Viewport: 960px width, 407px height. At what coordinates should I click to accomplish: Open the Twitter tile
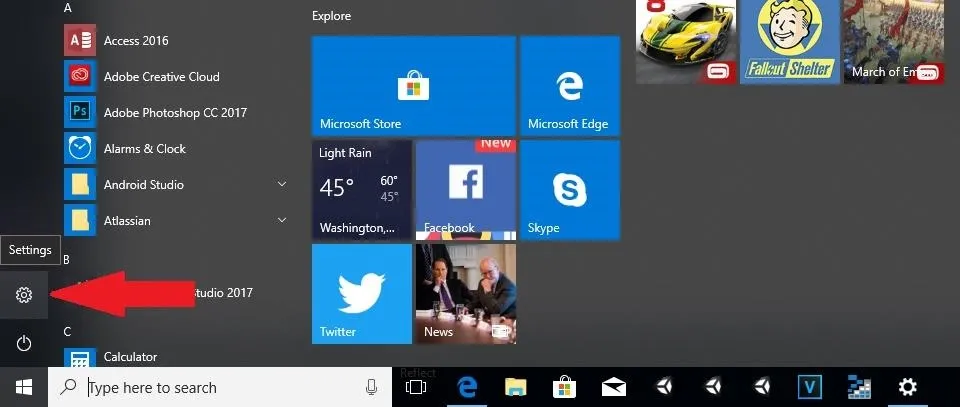pos(362,294)
